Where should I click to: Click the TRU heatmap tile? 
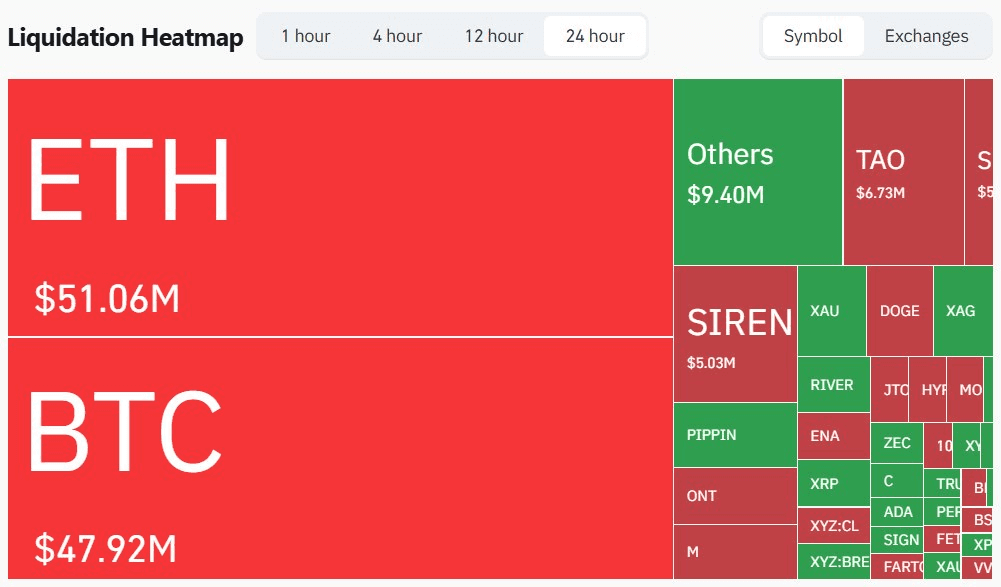942,484
